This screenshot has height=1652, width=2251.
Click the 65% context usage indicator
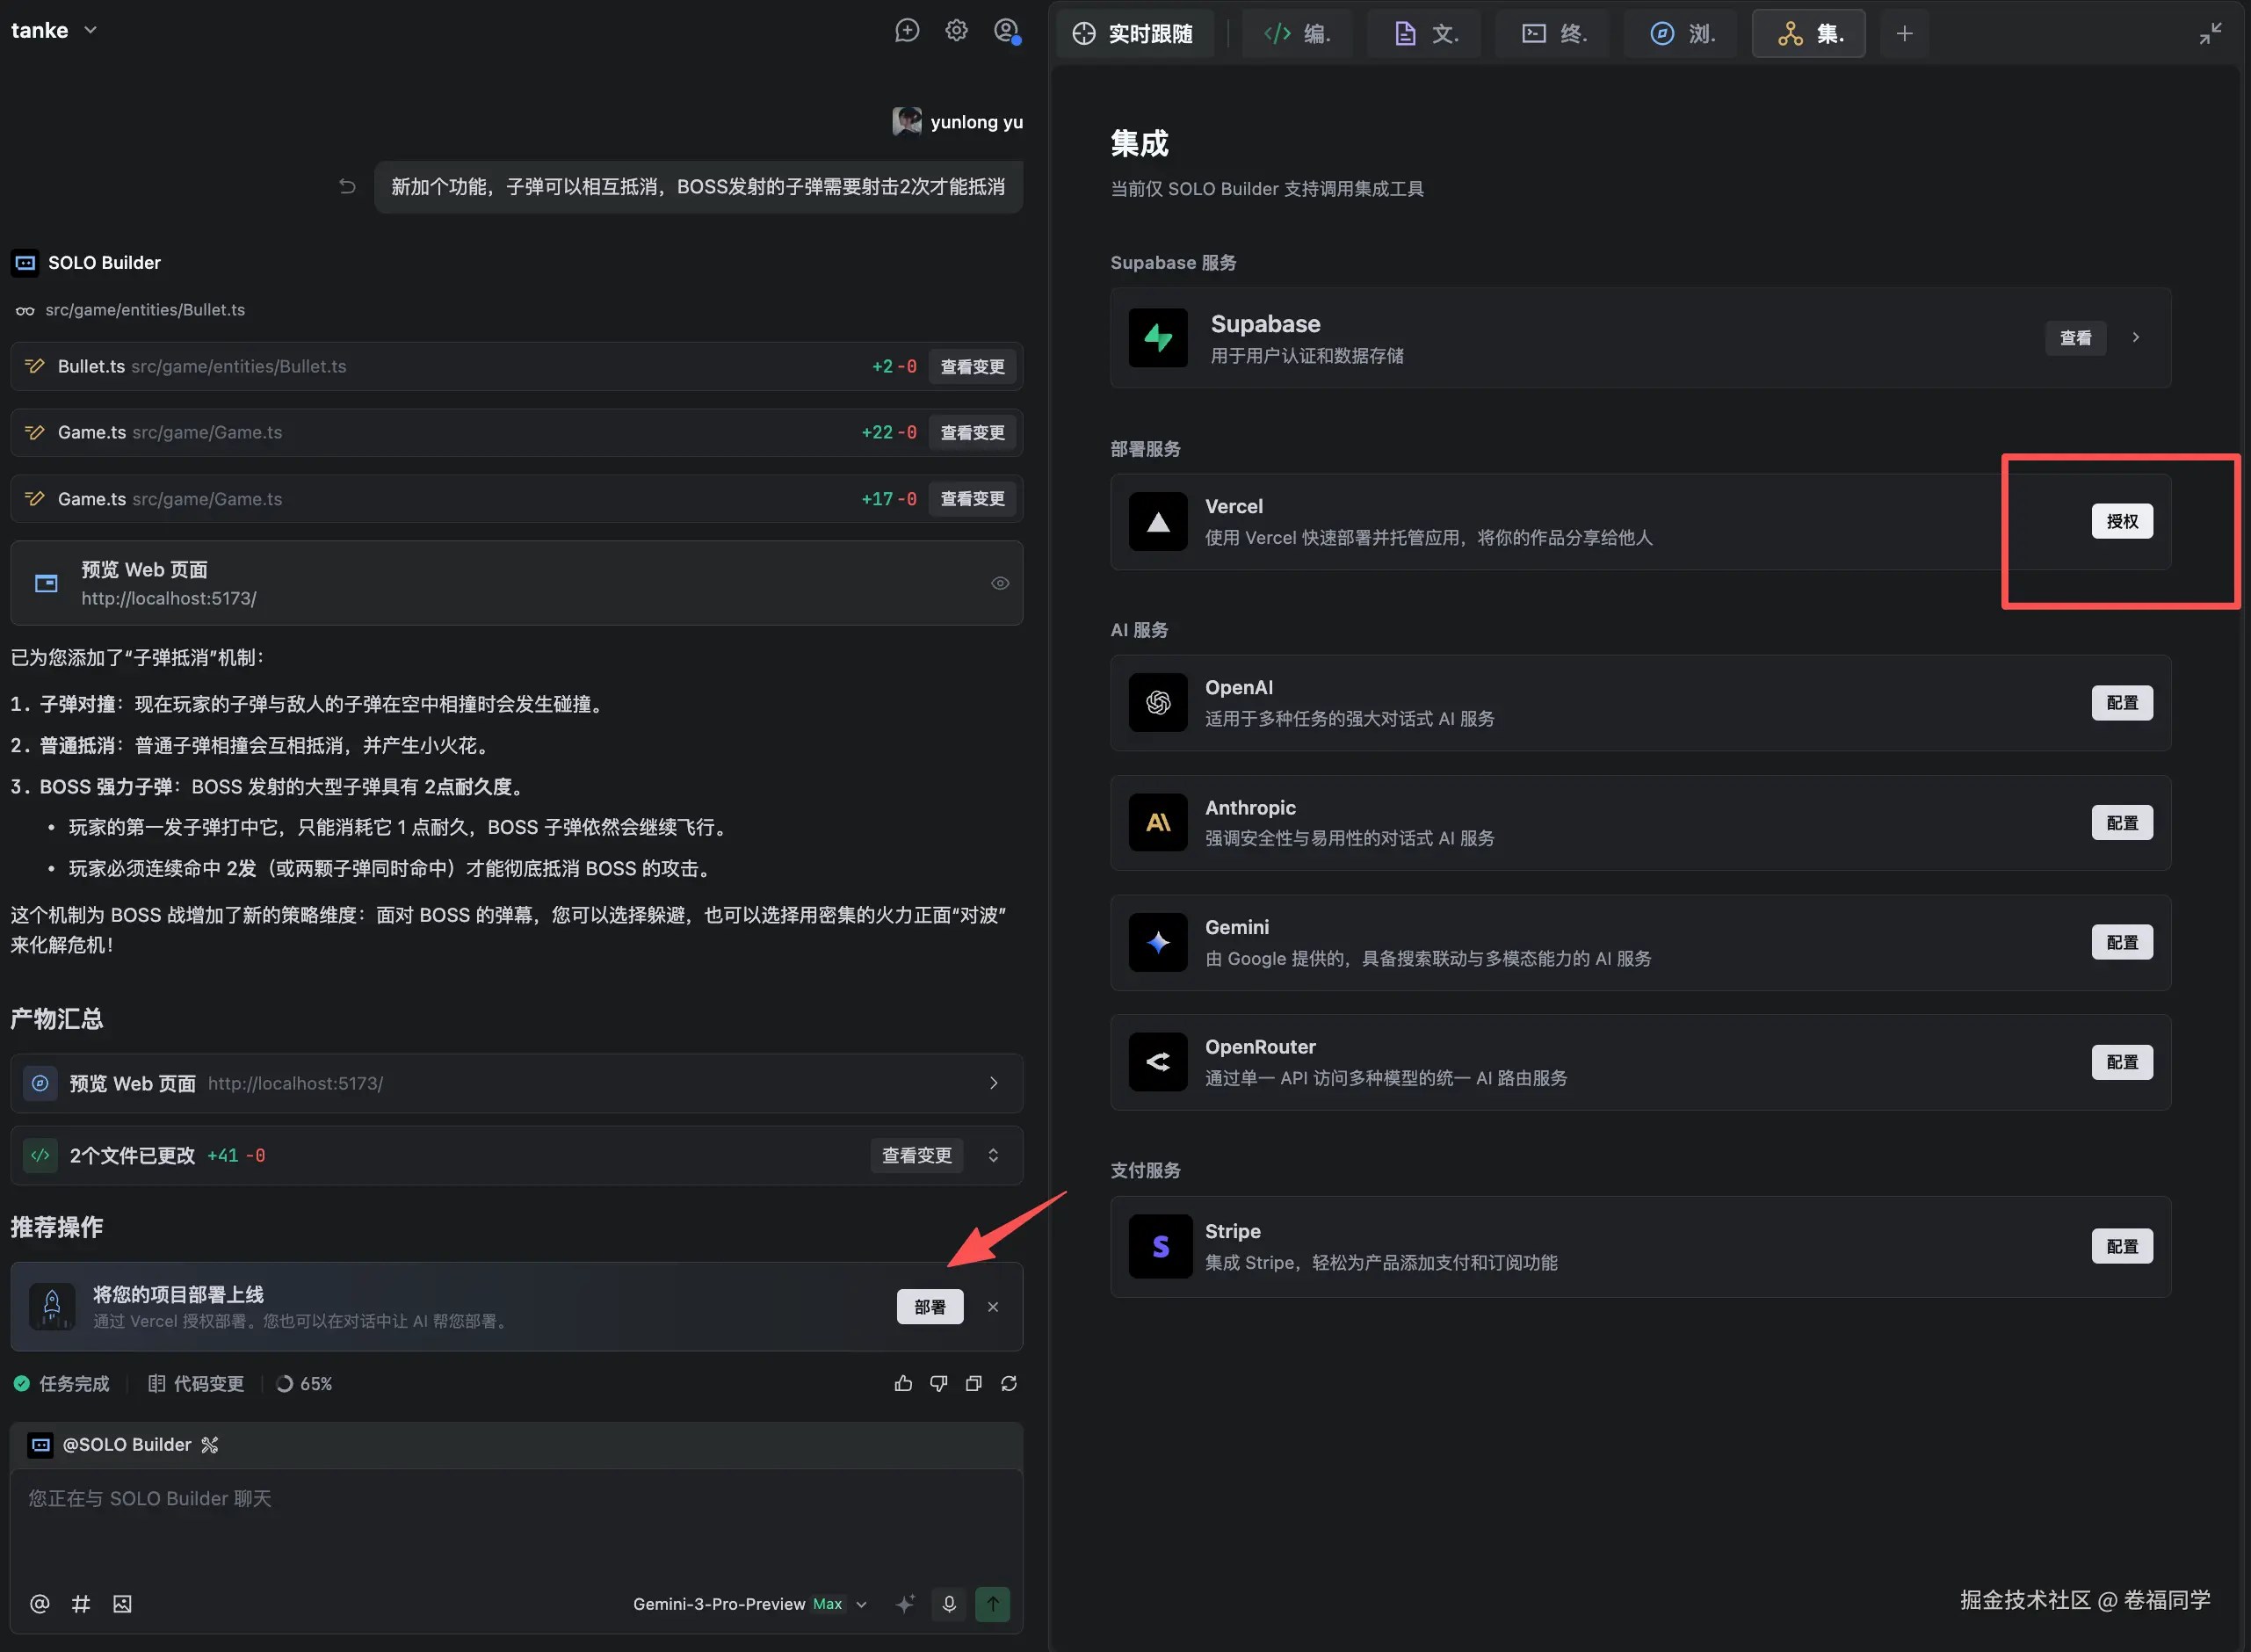click(x=305, y=1384)
